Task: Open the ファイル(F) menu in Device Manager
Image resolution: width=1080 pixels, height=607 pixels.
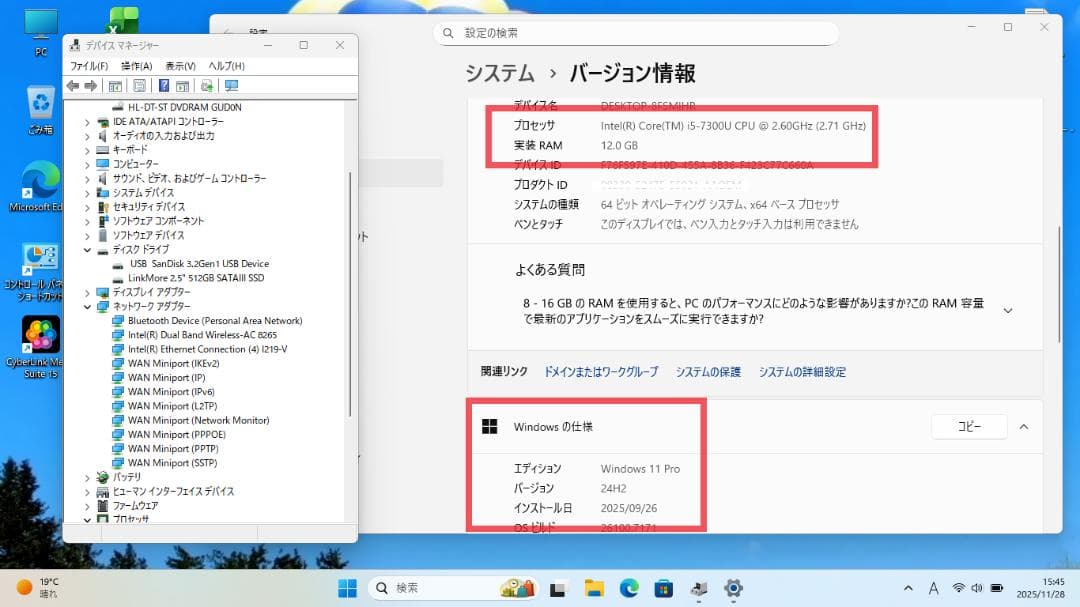Action: 89,65
